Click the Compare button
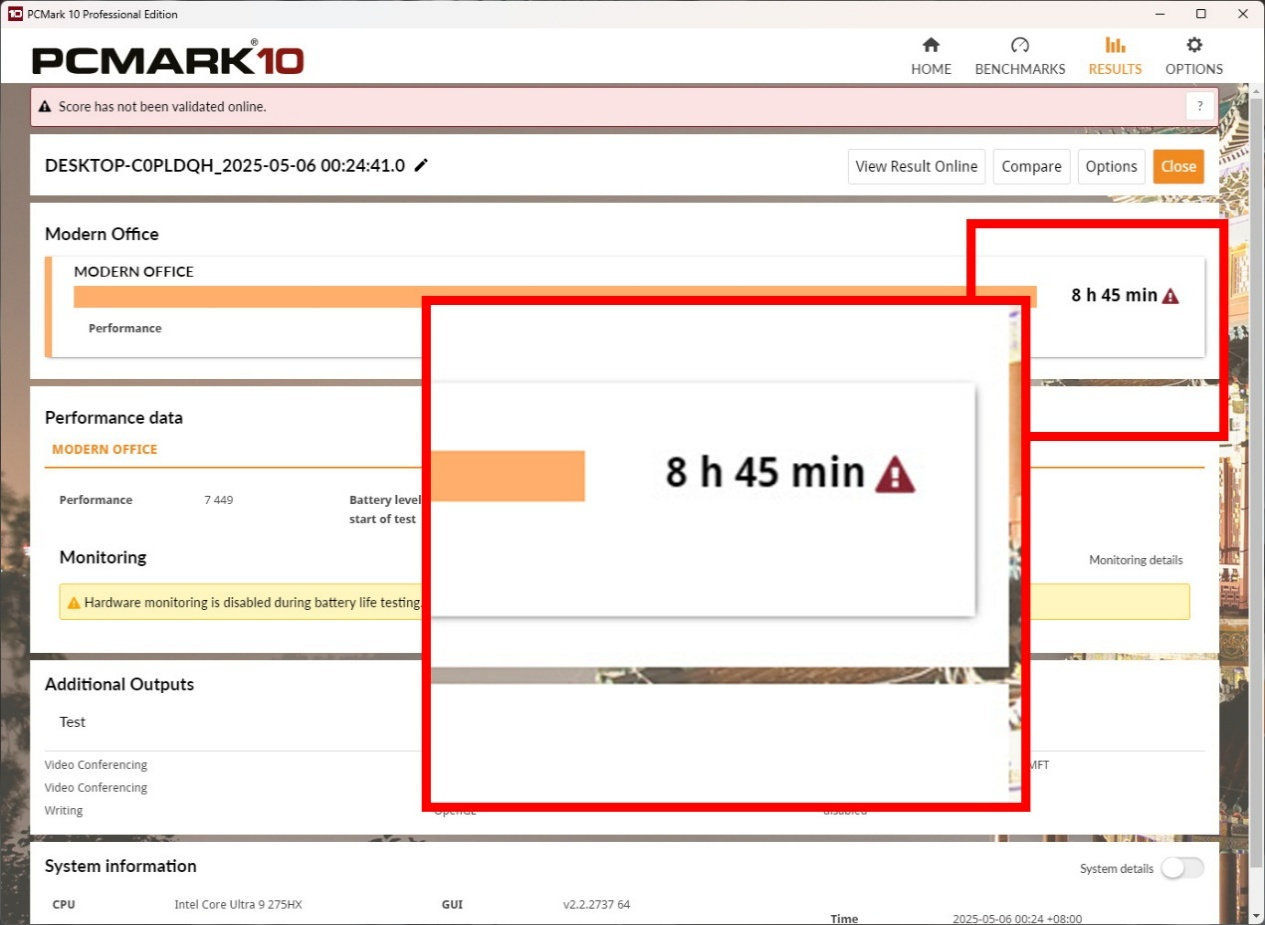Image resolution: width=1265 pixels, height=925 pixels. 1031,166
